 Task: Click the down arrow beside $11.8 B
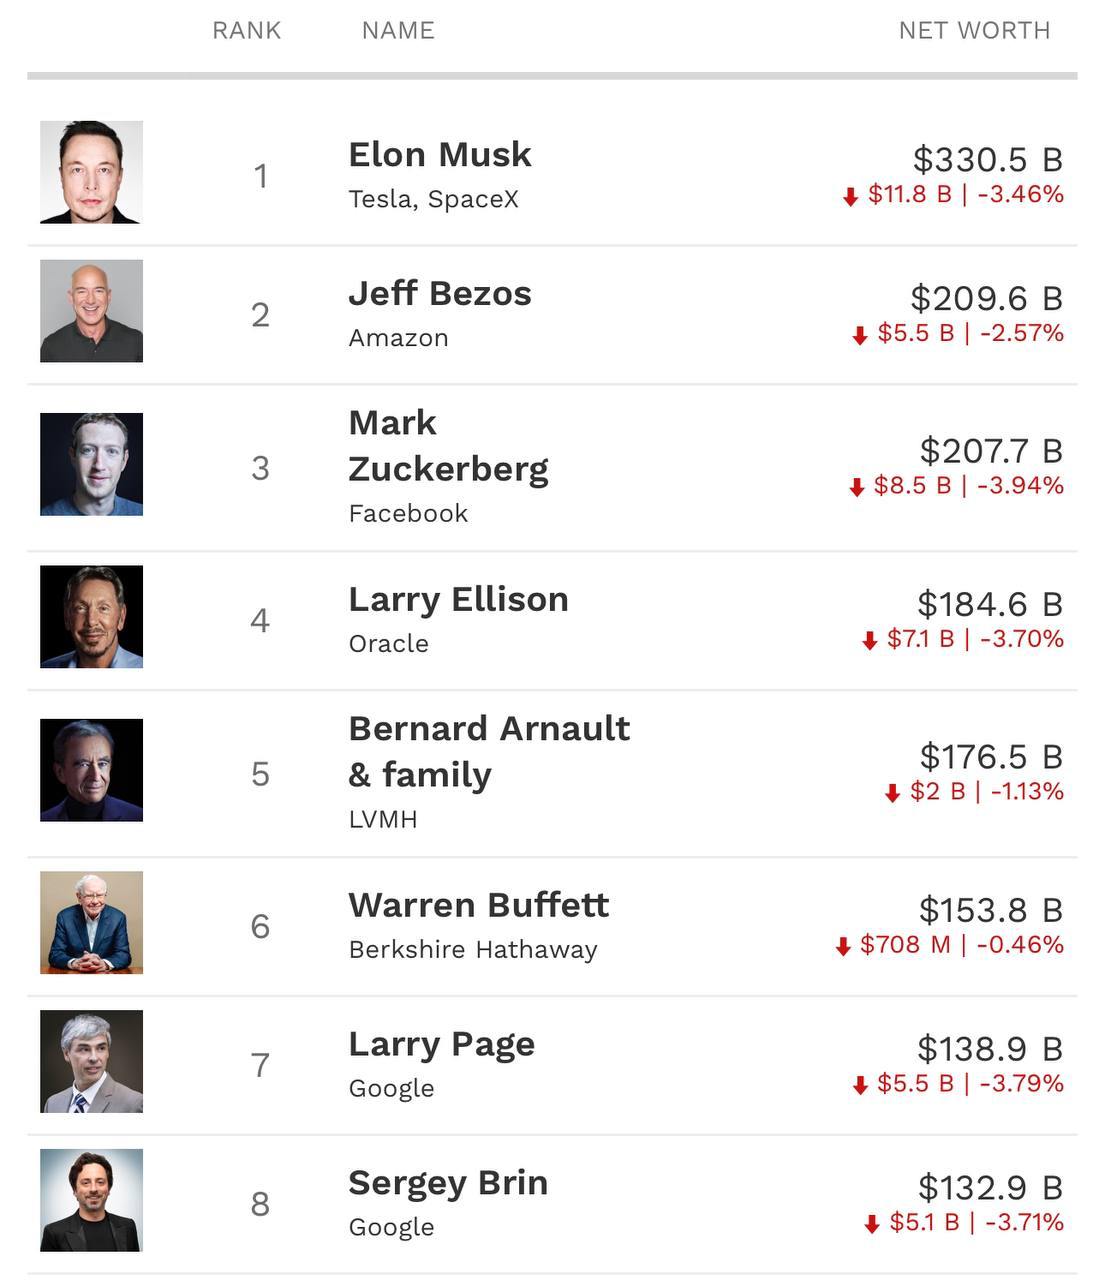[x=851, y=196]
